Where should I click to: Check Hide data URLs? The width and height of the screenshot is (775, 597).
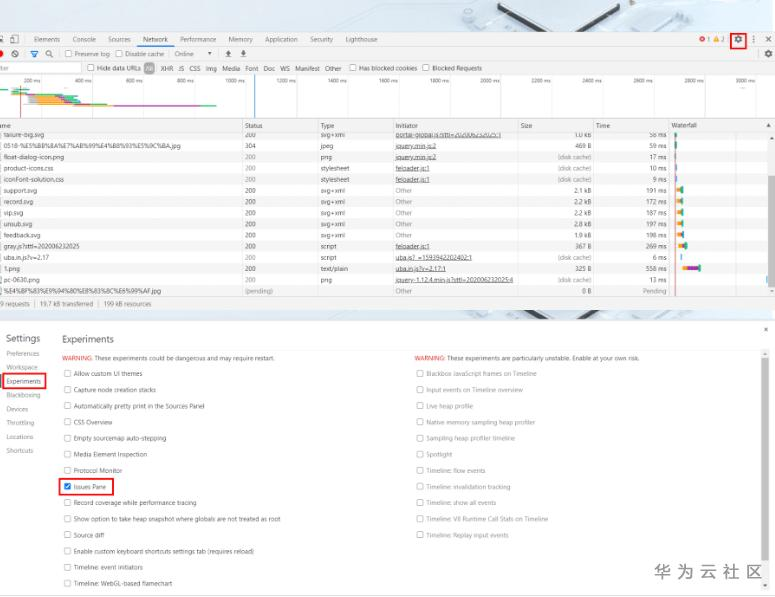[90, 68]
